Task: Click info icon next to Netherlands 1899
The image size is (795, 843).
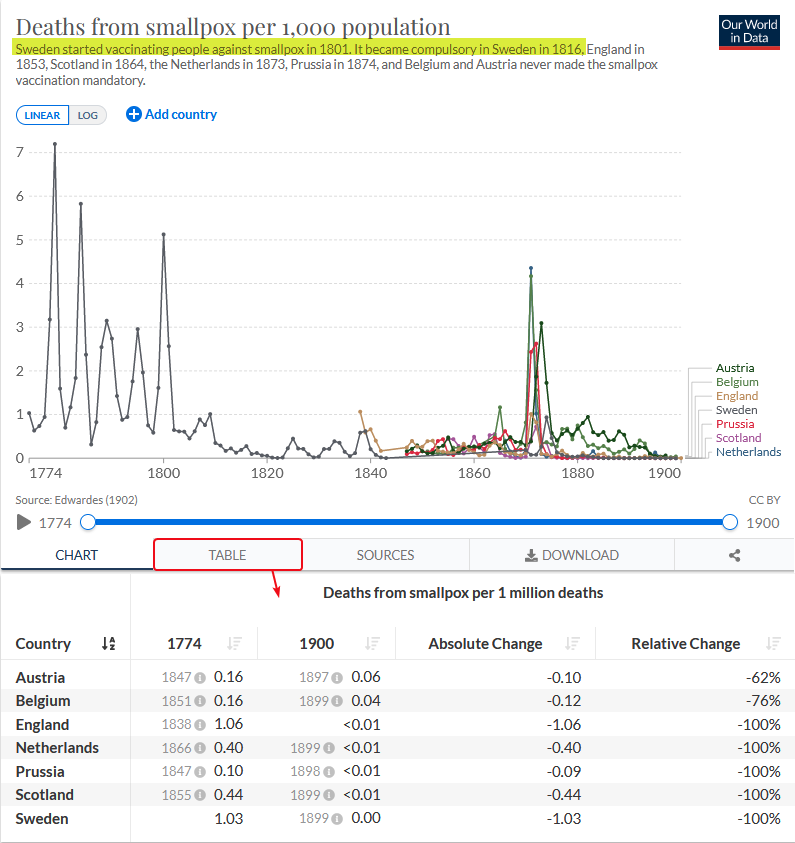Action: 329,748
